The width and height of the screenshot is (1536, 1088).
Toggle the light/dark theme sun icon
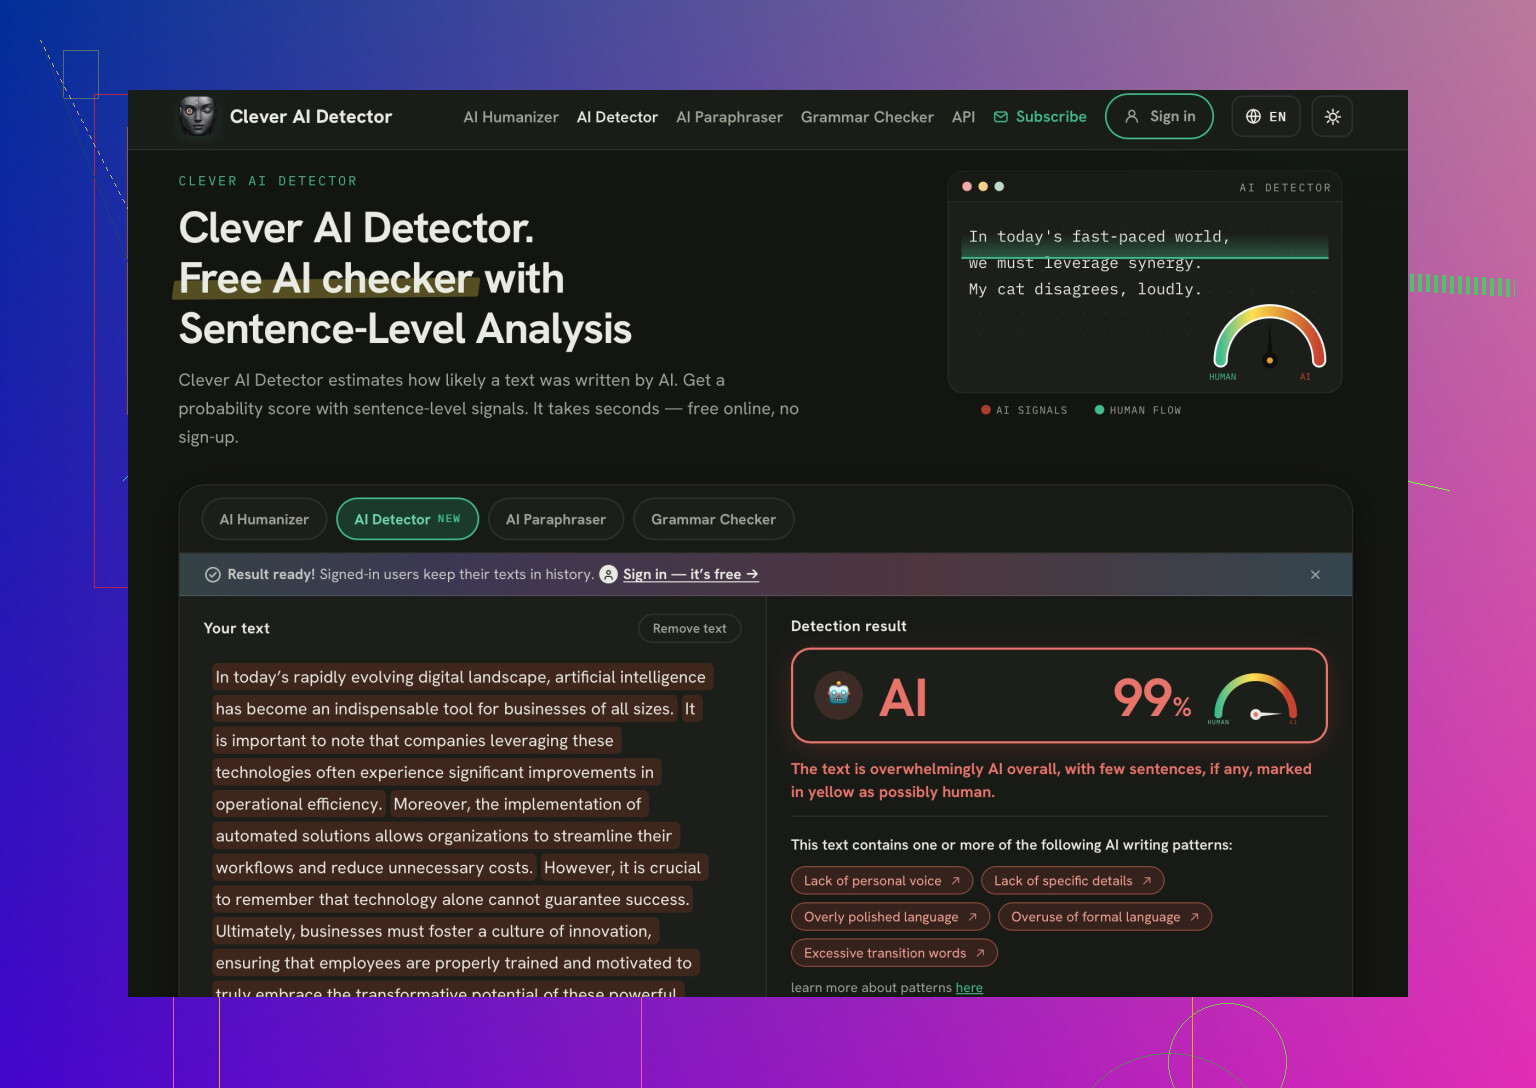click(x=1332, y=117)
